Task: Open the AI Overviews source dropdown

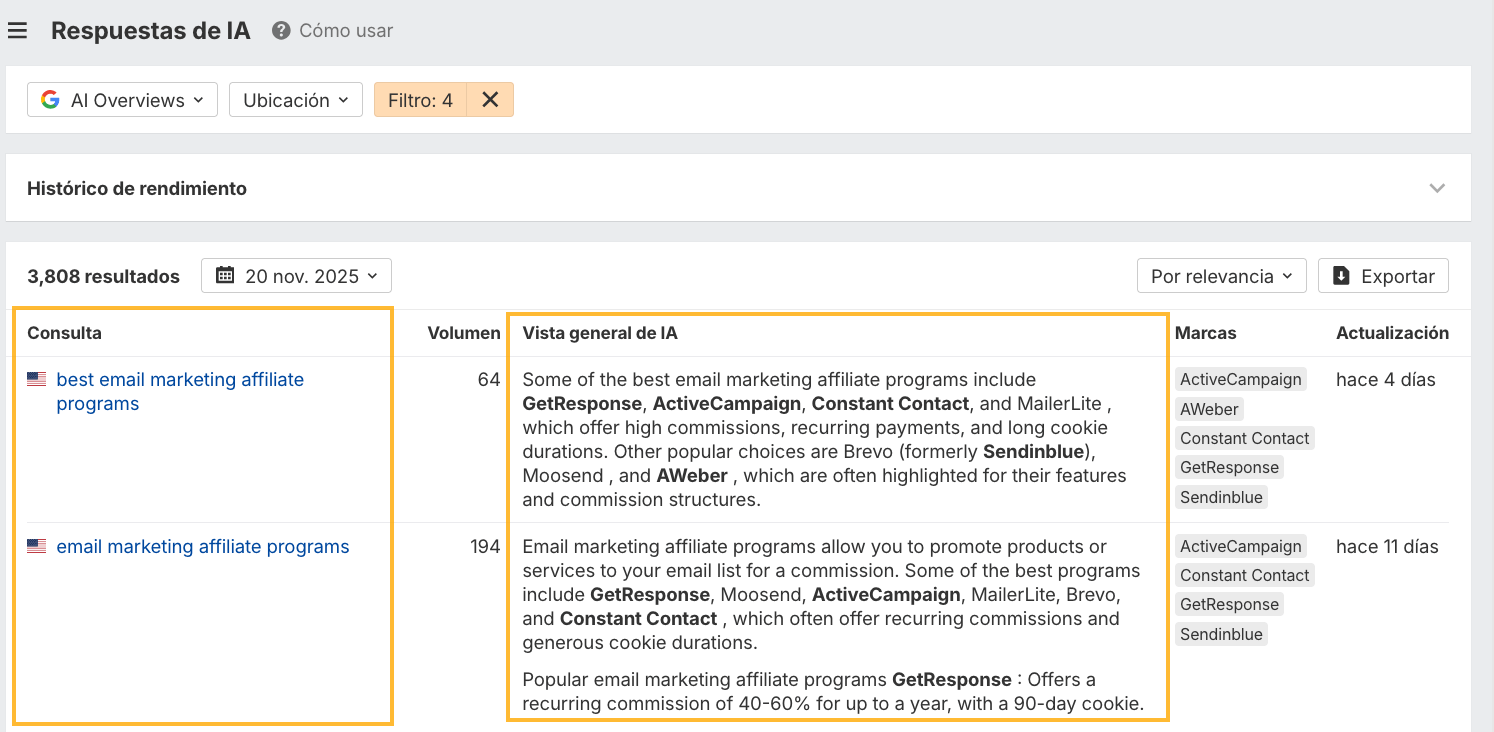Action: 121,99
